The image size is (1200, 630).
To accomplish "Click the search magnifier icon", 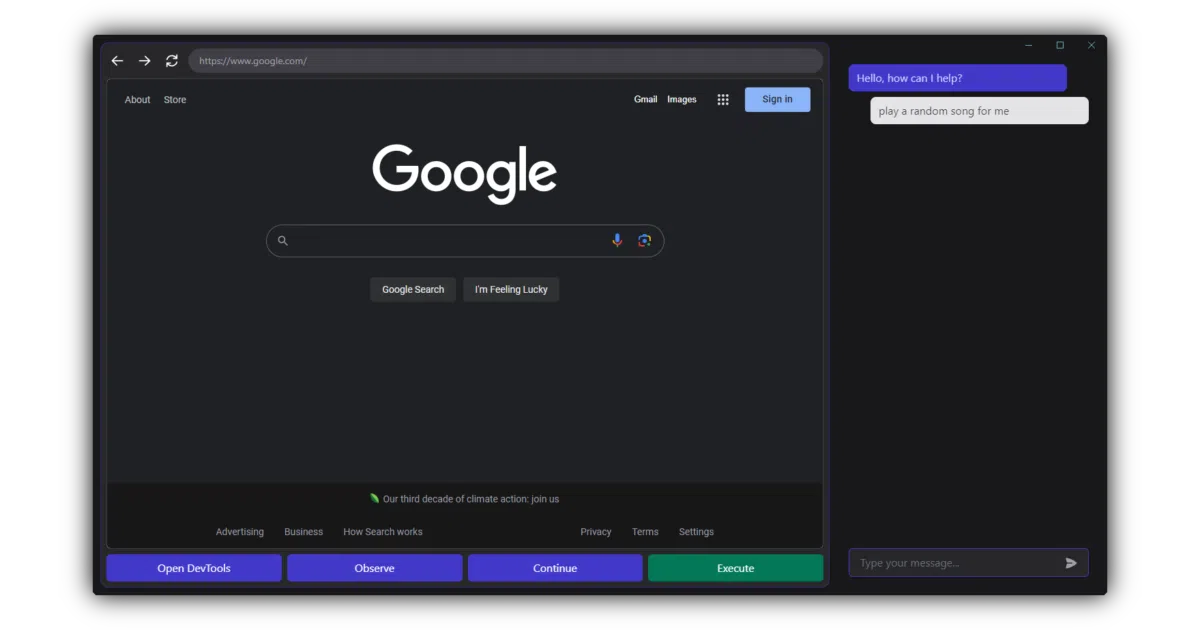I will [283, 241].
